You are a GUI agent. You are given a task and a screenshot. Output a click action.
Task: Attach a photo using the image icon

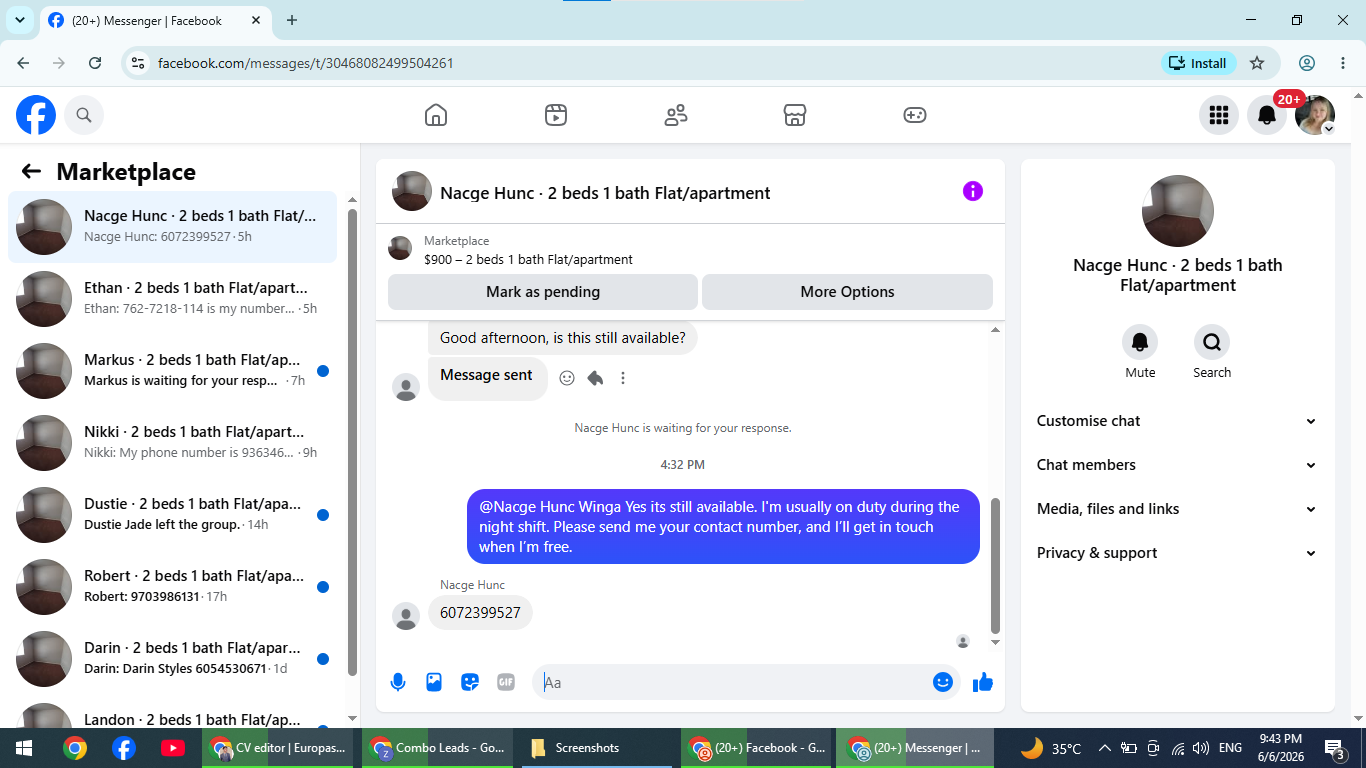434,682
